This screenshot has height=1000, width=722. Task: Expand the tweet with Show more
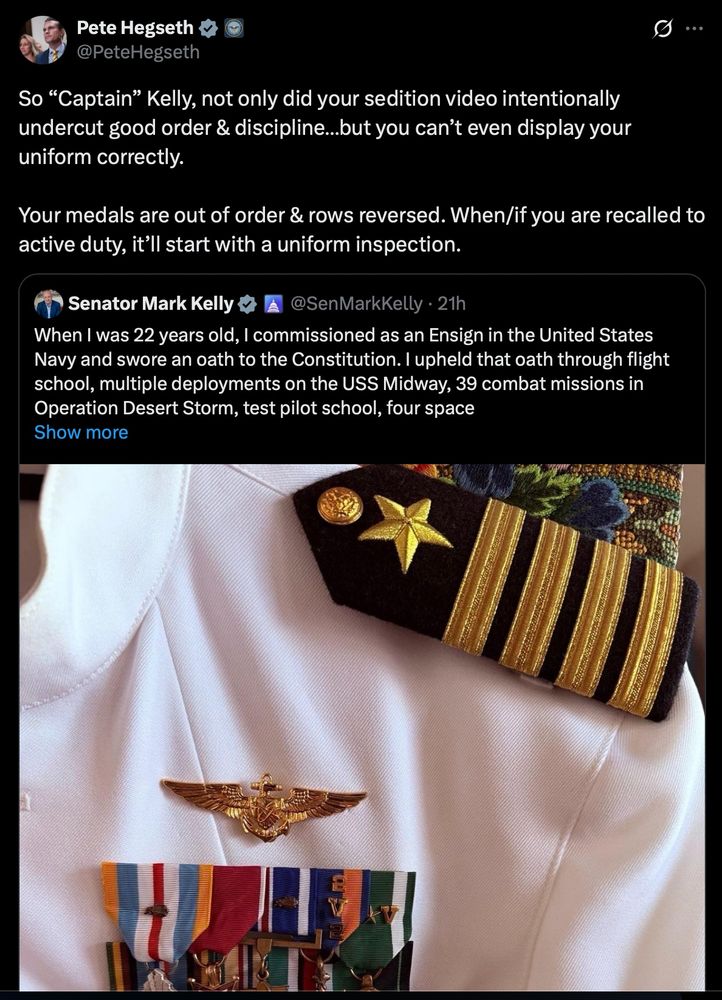click(x=81, y=432)
